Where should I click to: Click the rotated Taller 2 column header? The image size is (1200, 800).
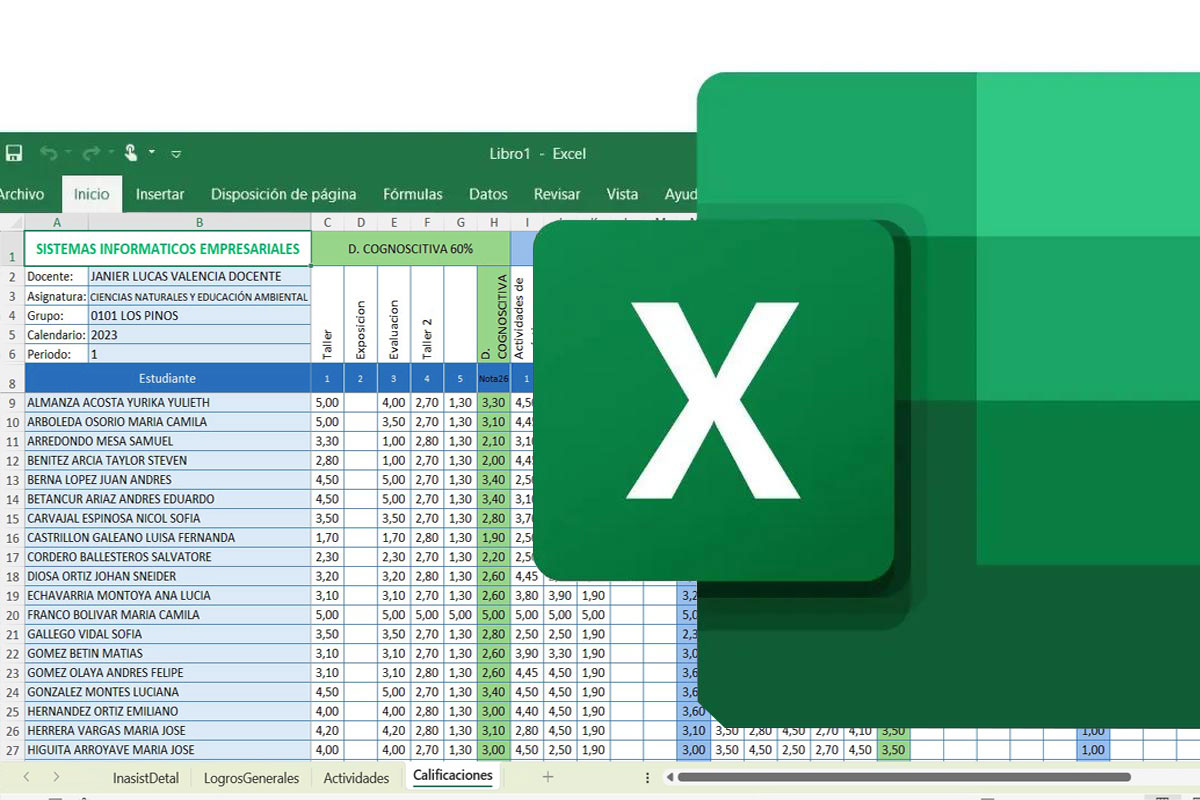pyautogui.click(x=427, y=315)
